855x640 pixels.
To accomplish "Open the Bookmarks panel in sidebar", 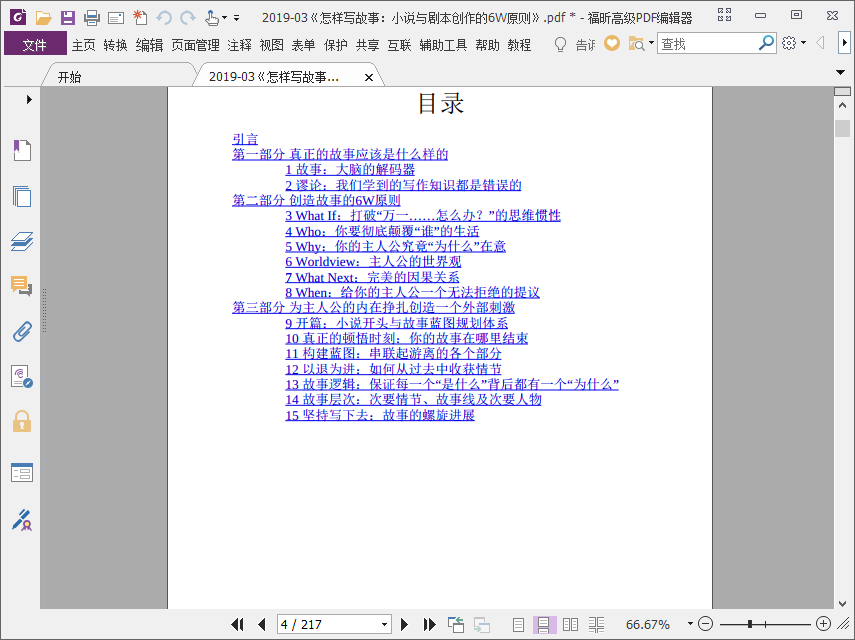I will point(22,150).
